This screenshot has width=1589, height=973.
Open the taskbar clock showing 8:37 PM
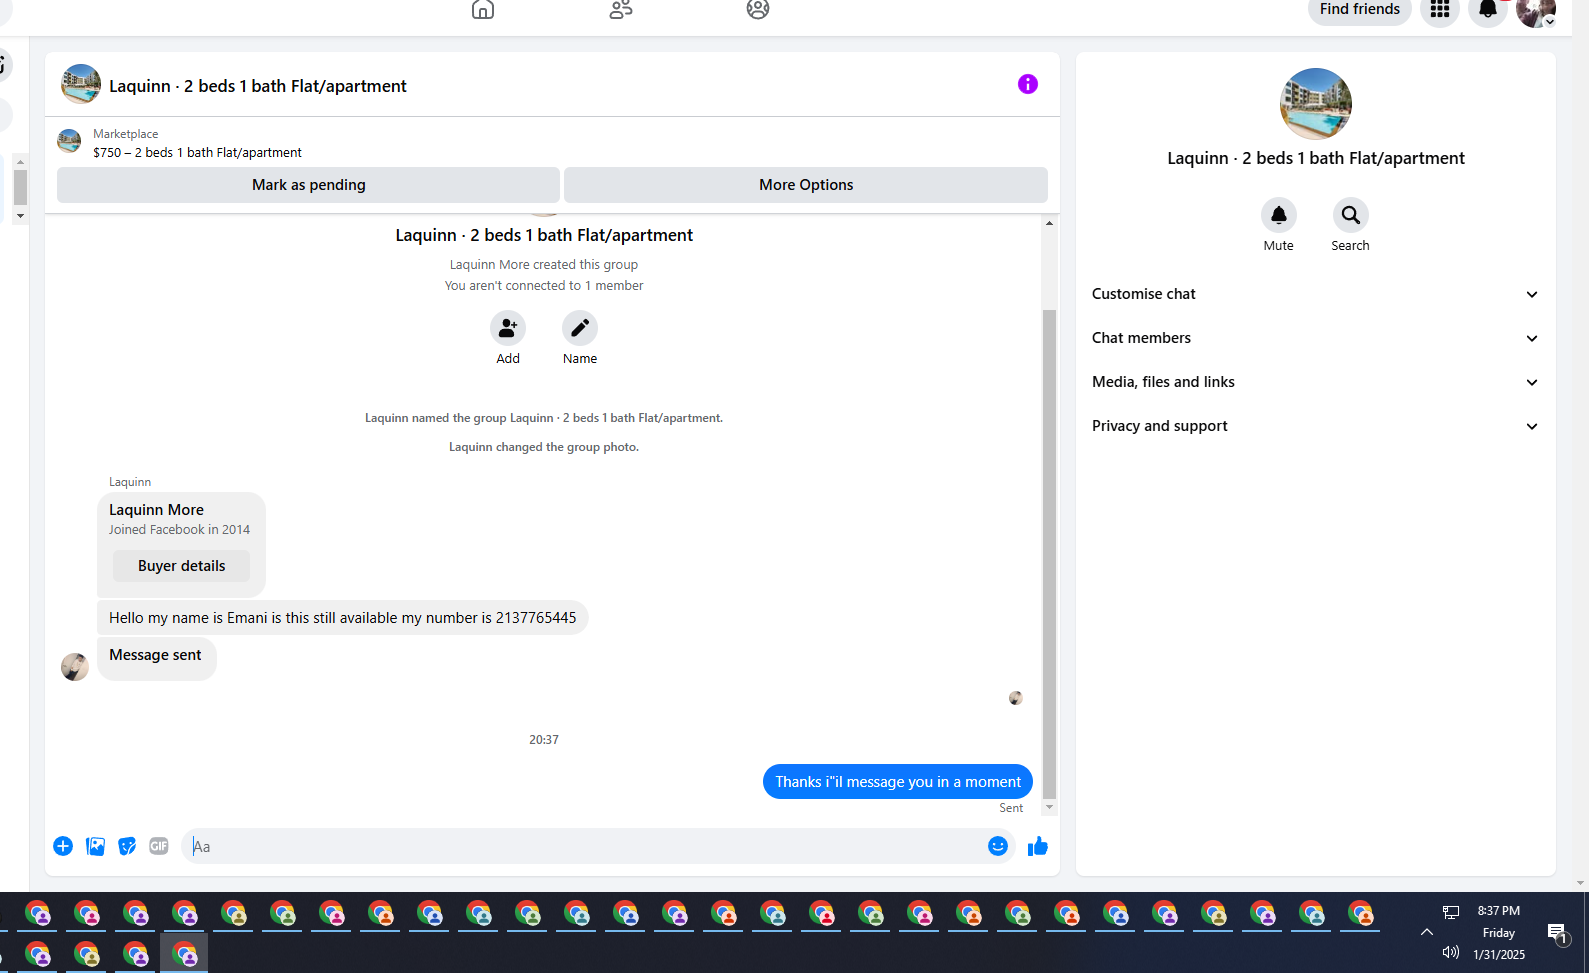coord(1499,911)
